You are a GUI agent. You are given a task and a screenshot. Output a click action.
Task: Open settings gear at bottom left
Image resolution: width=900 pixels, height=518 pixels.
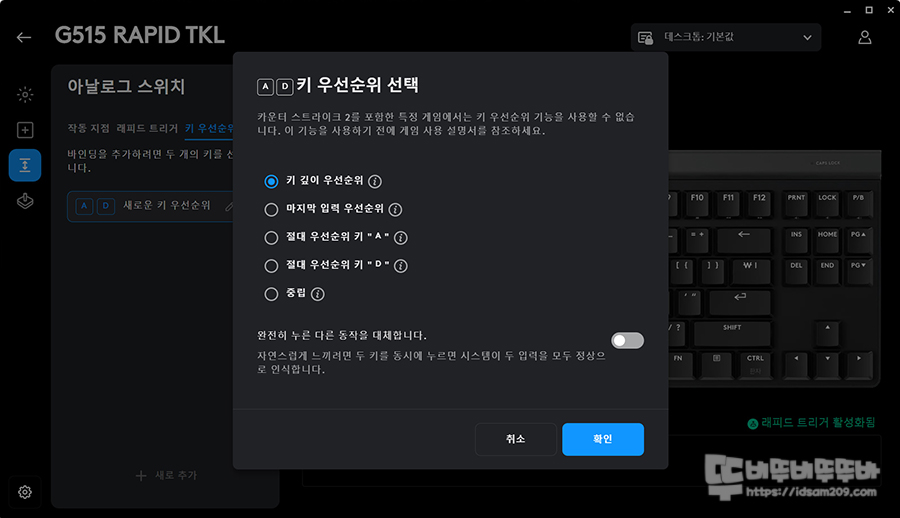pyautogui.click(x=25, y=492)
